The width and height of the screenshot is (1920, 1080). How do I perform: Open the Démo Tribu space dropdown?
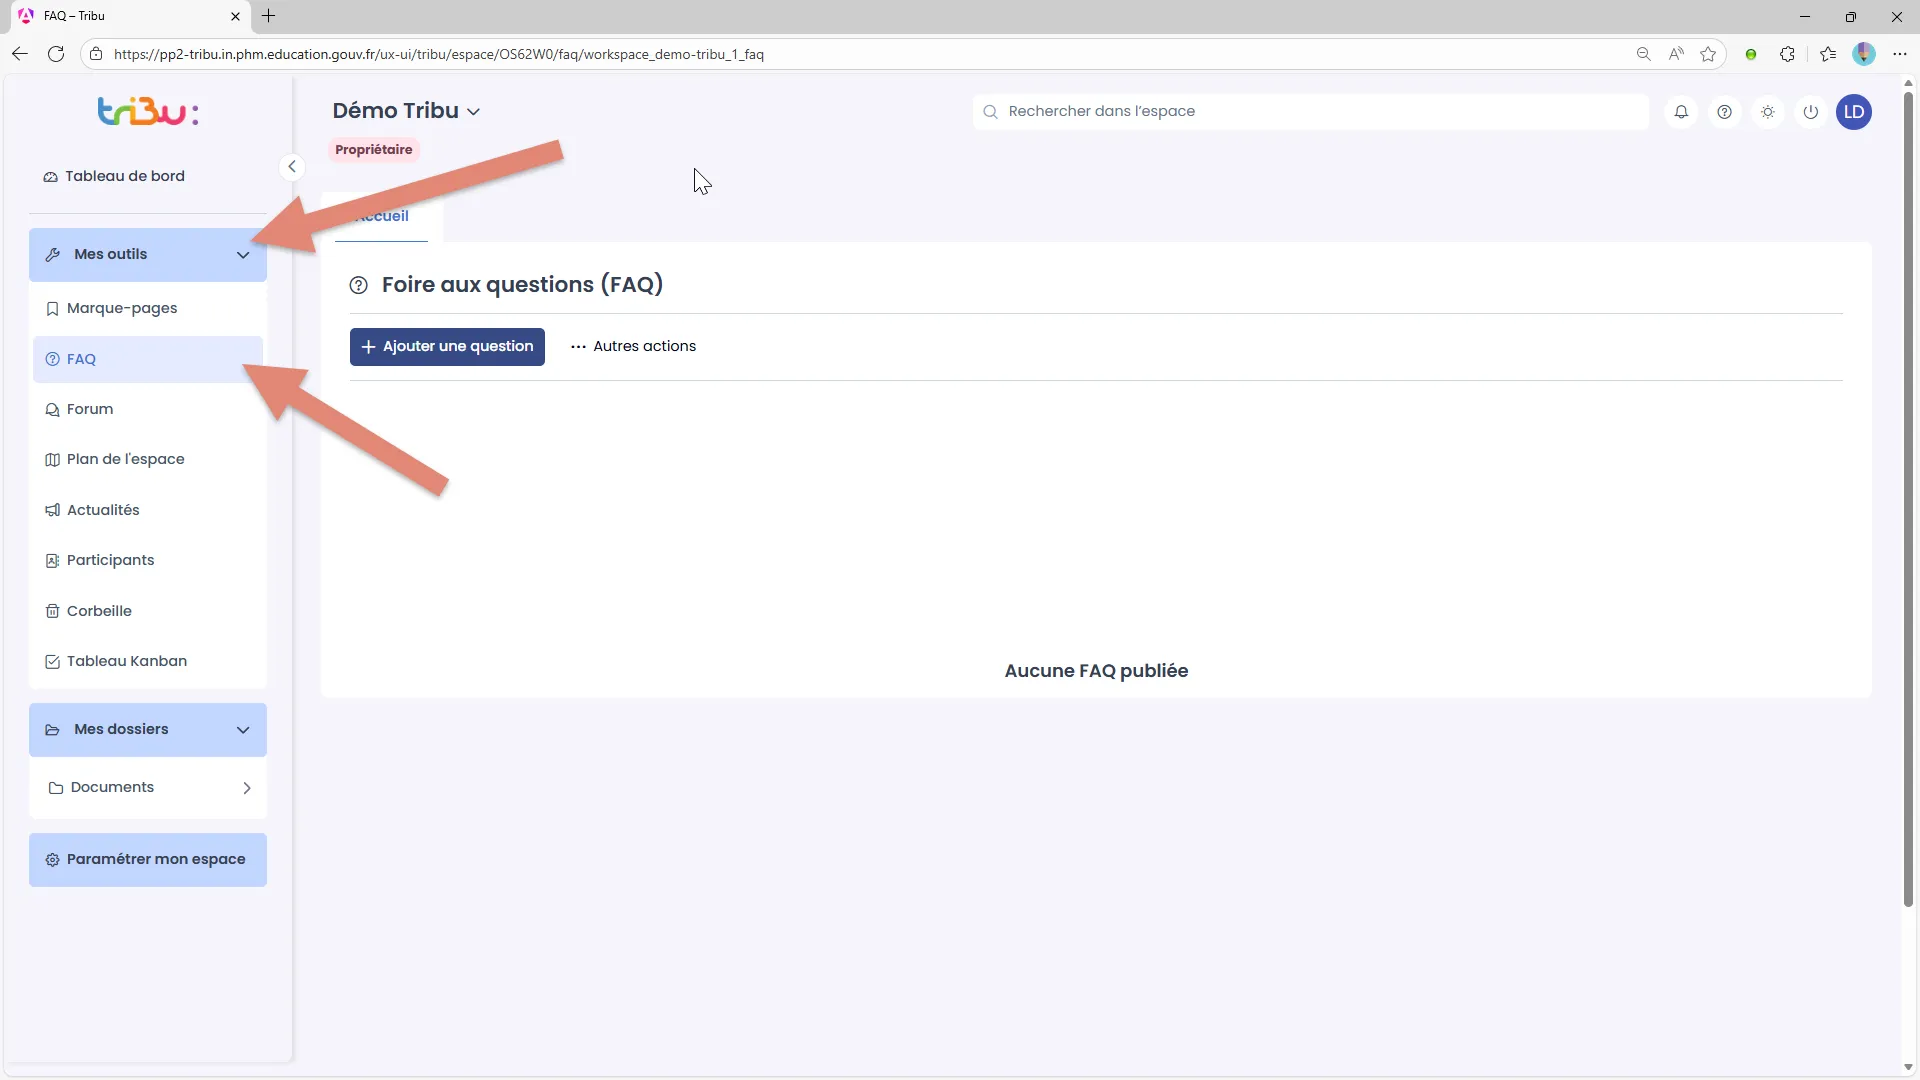406,111
